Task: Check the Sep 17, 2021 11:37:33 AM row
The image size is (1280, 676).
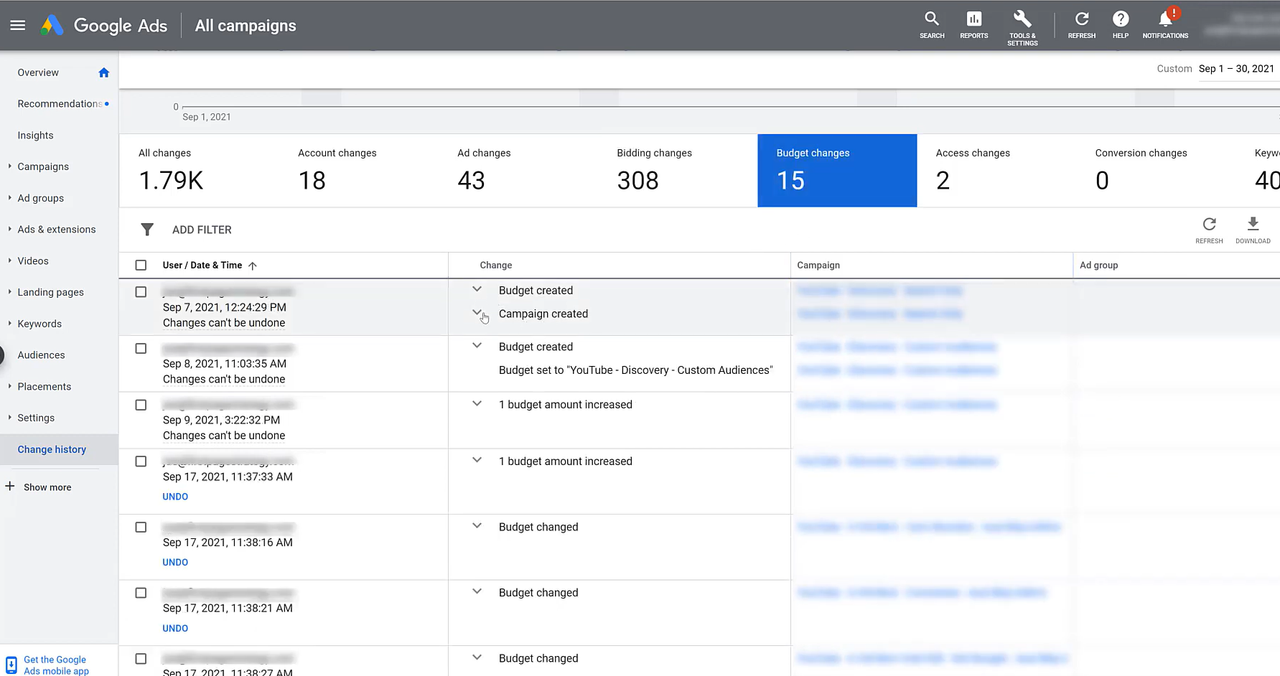Action: click(141, 461)
